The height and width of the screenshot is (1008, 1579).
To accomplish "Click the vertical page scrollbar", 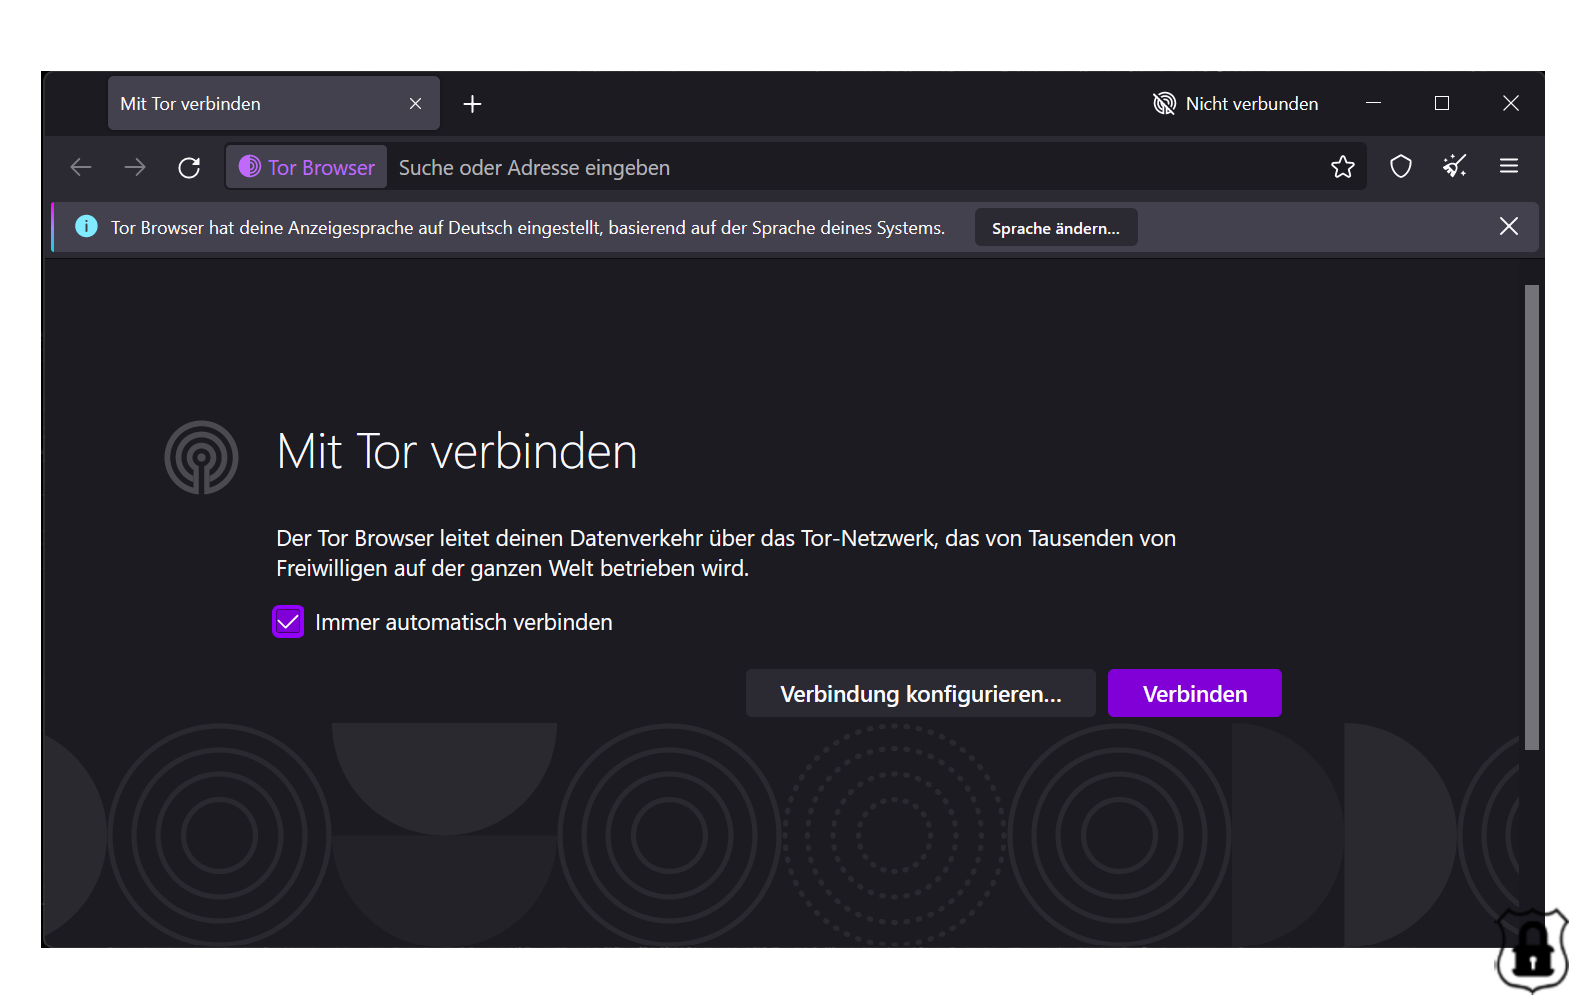I will click(1531, 517).
